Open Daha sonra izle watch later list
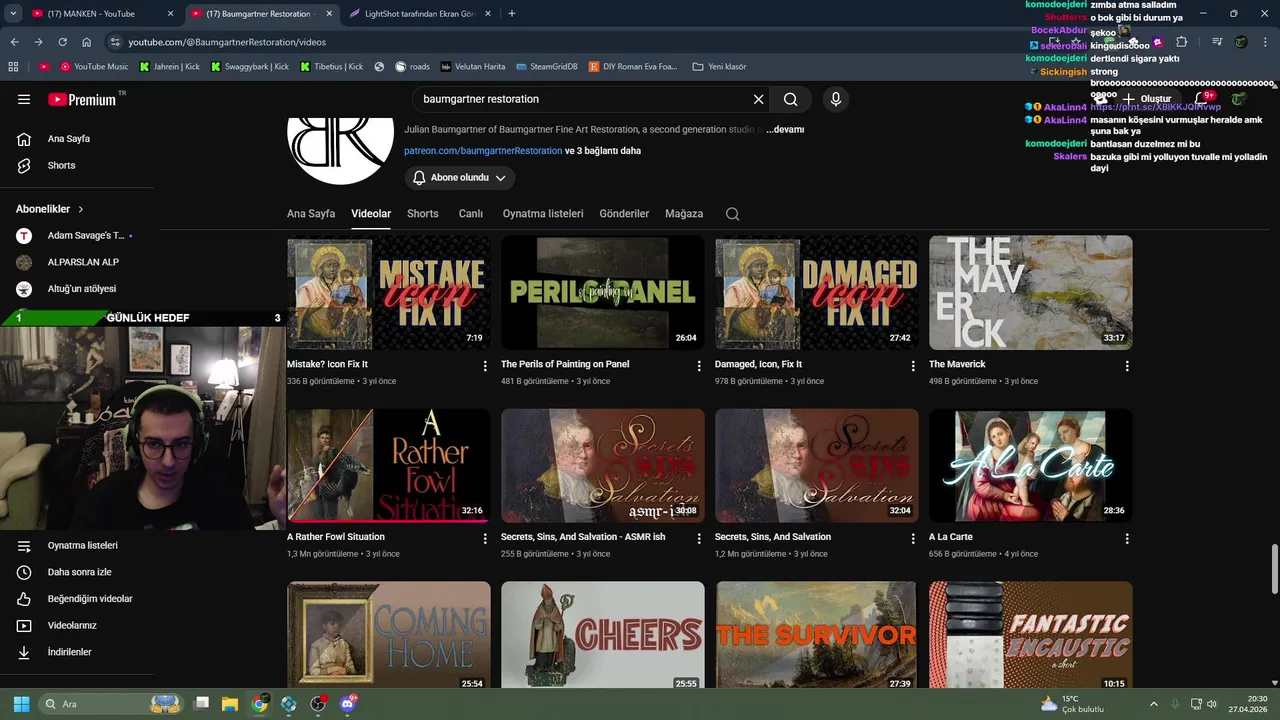This screenshot has height=720, width=1280. [x=77, y=572]
